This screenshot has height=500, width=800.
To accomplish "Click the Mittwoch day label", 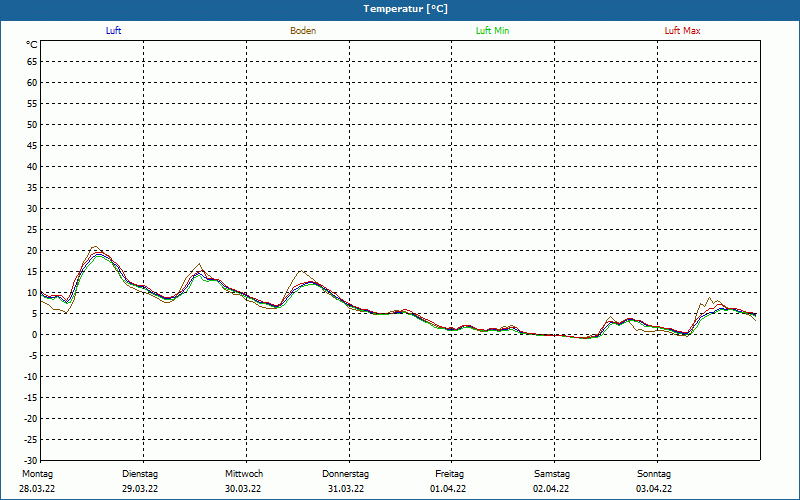I will (244, 474).
